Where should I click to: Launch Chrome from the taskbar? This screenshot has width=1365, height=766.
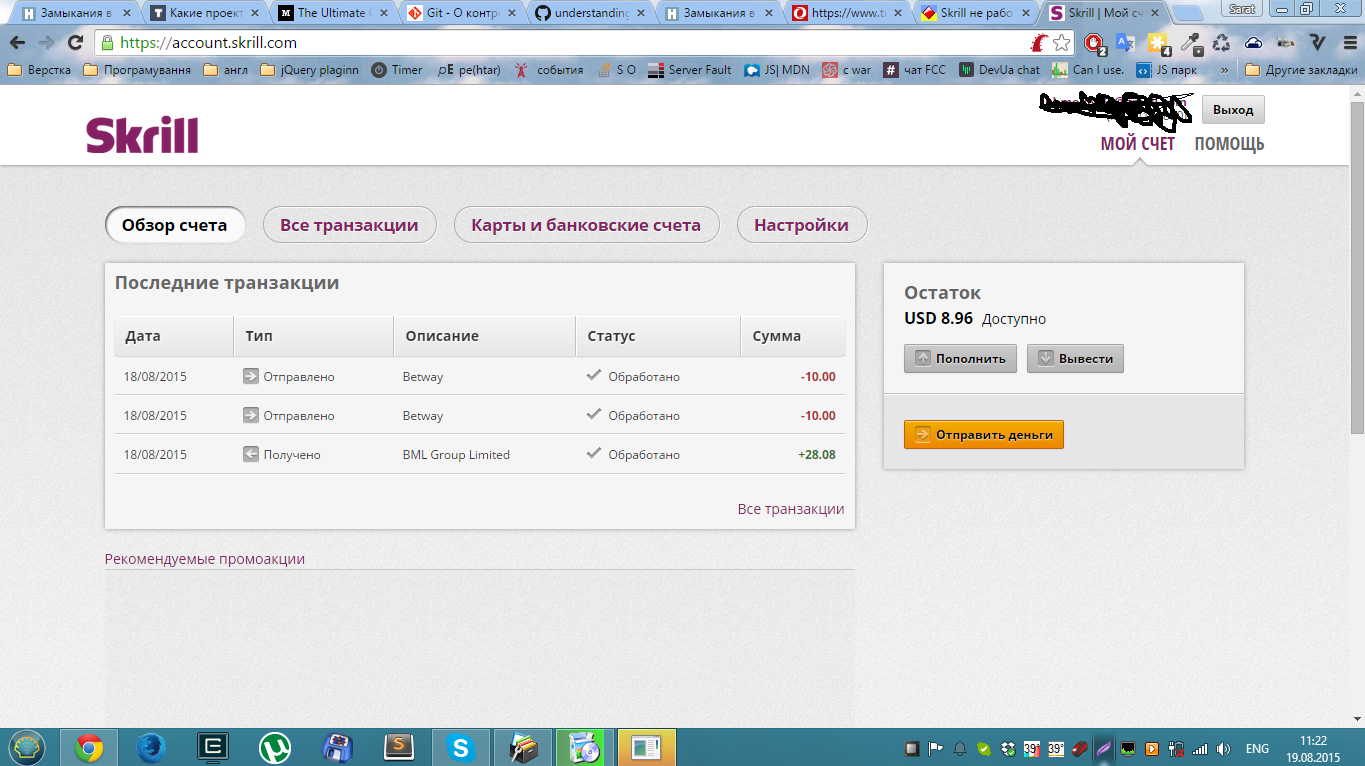[89, 747]
